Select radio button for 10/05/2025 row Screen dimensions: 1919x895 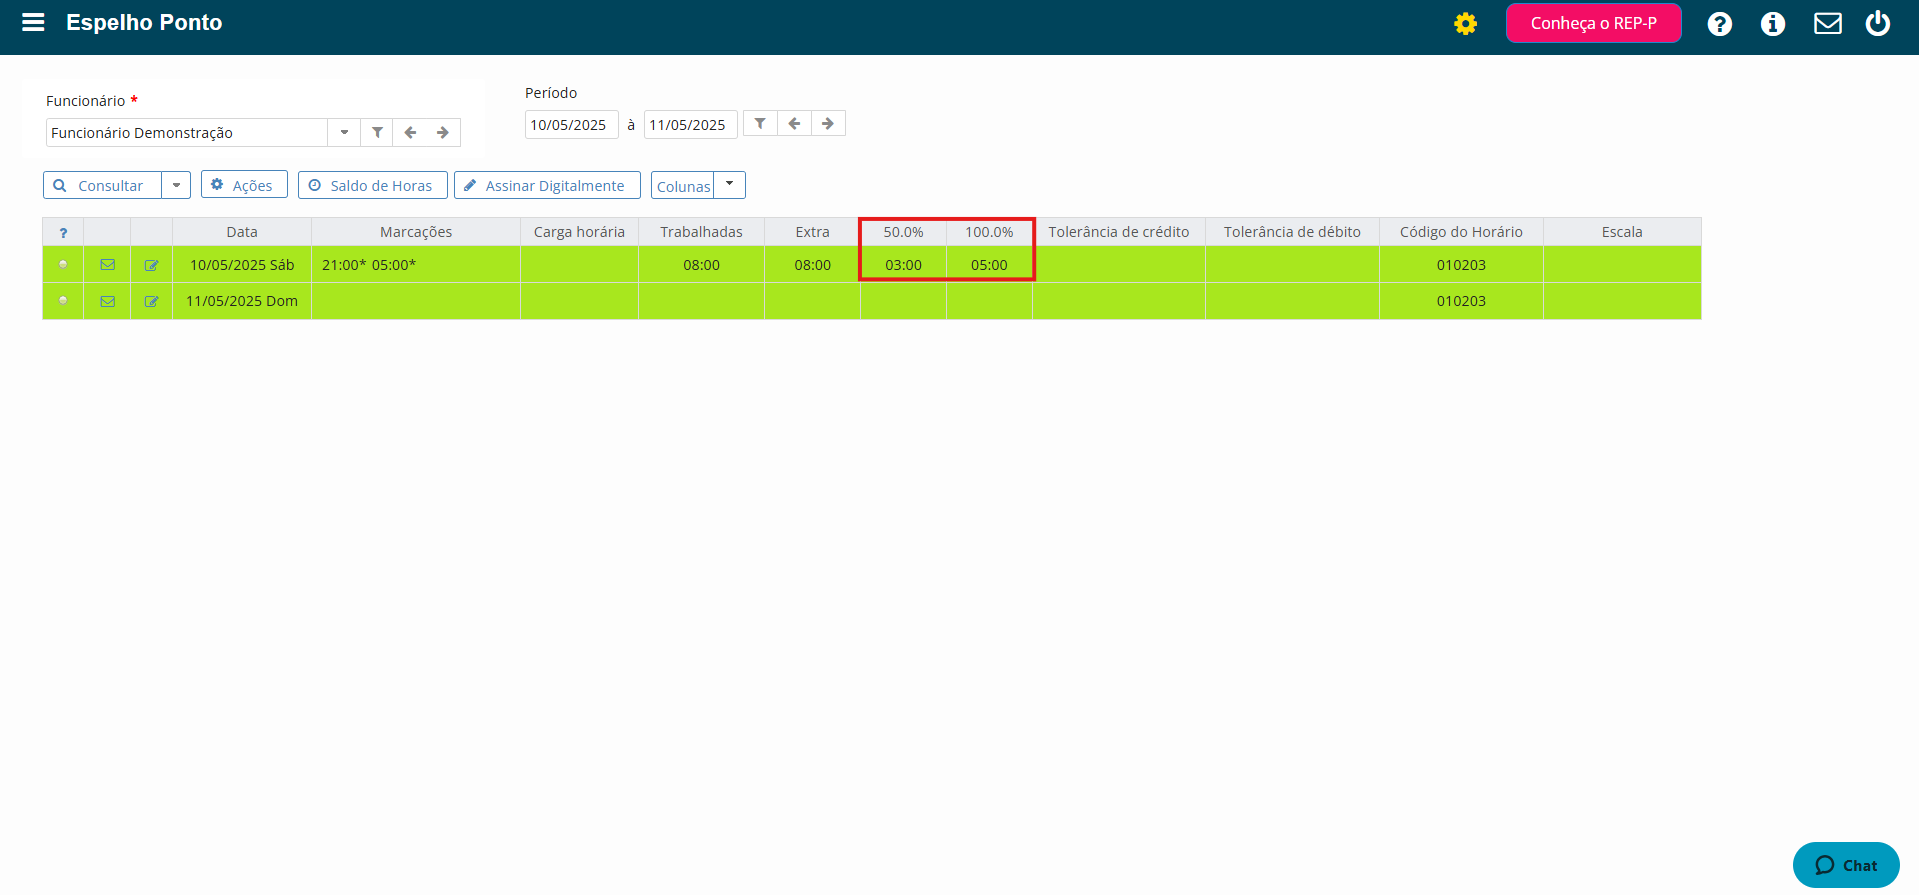point(63,264)
